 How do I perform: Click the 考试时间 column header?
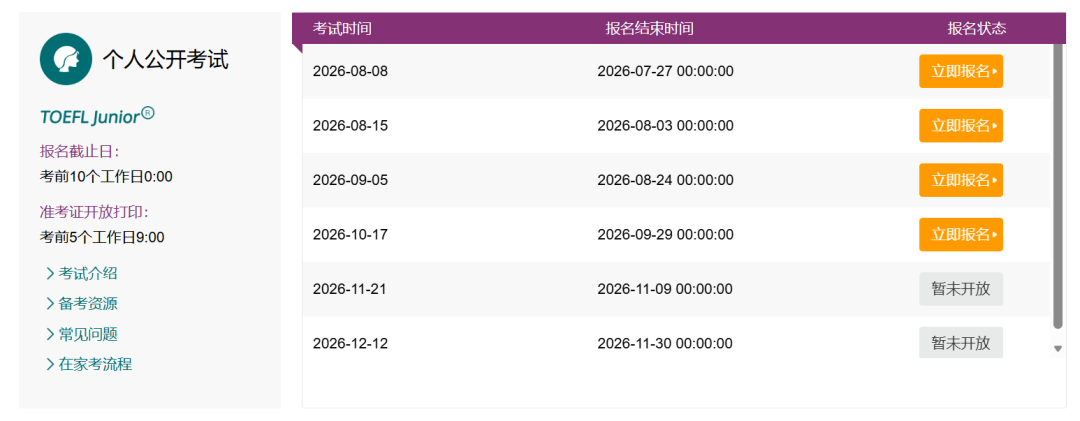tap(342, 28)
